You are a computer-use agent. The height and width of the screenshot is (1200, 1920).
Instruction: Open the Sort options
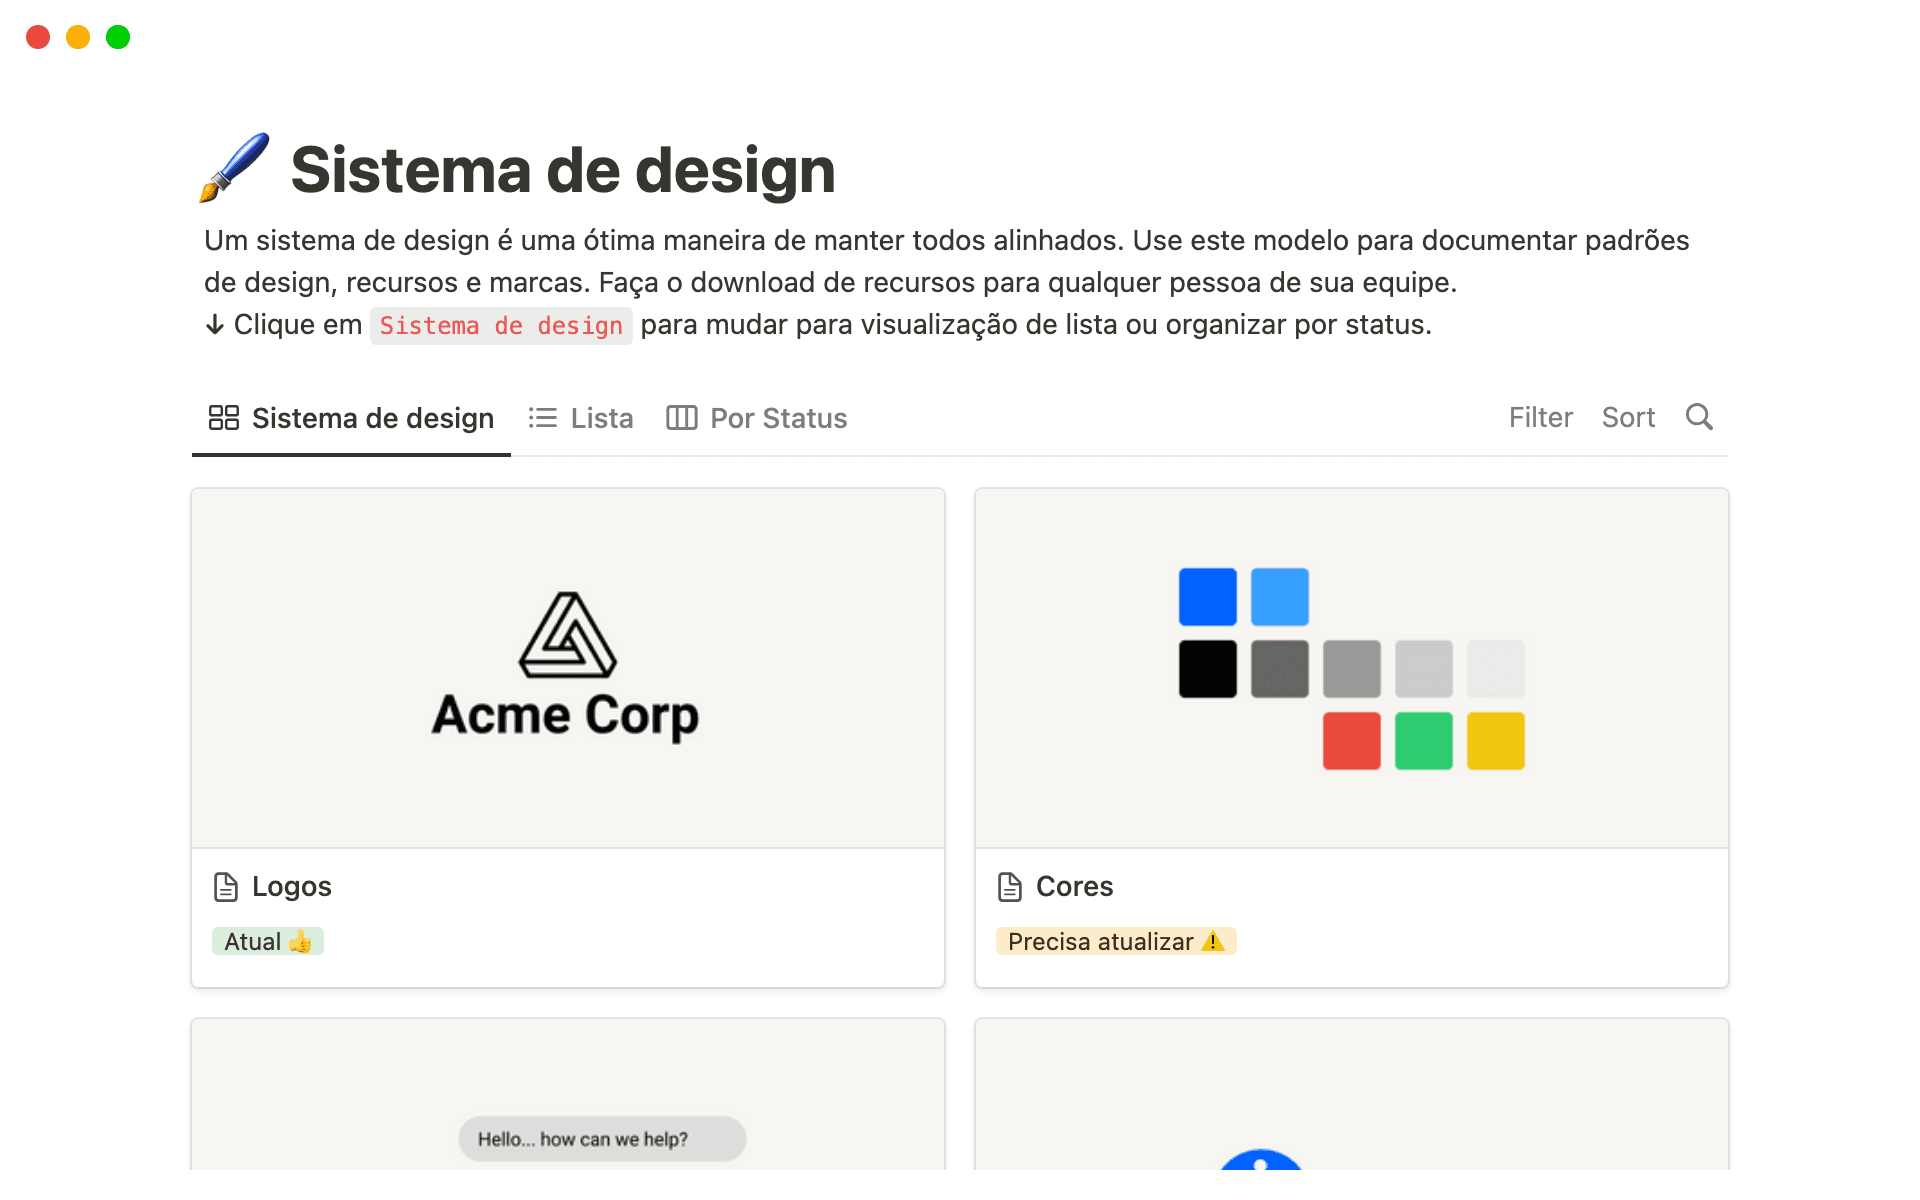click(1628, 417)
